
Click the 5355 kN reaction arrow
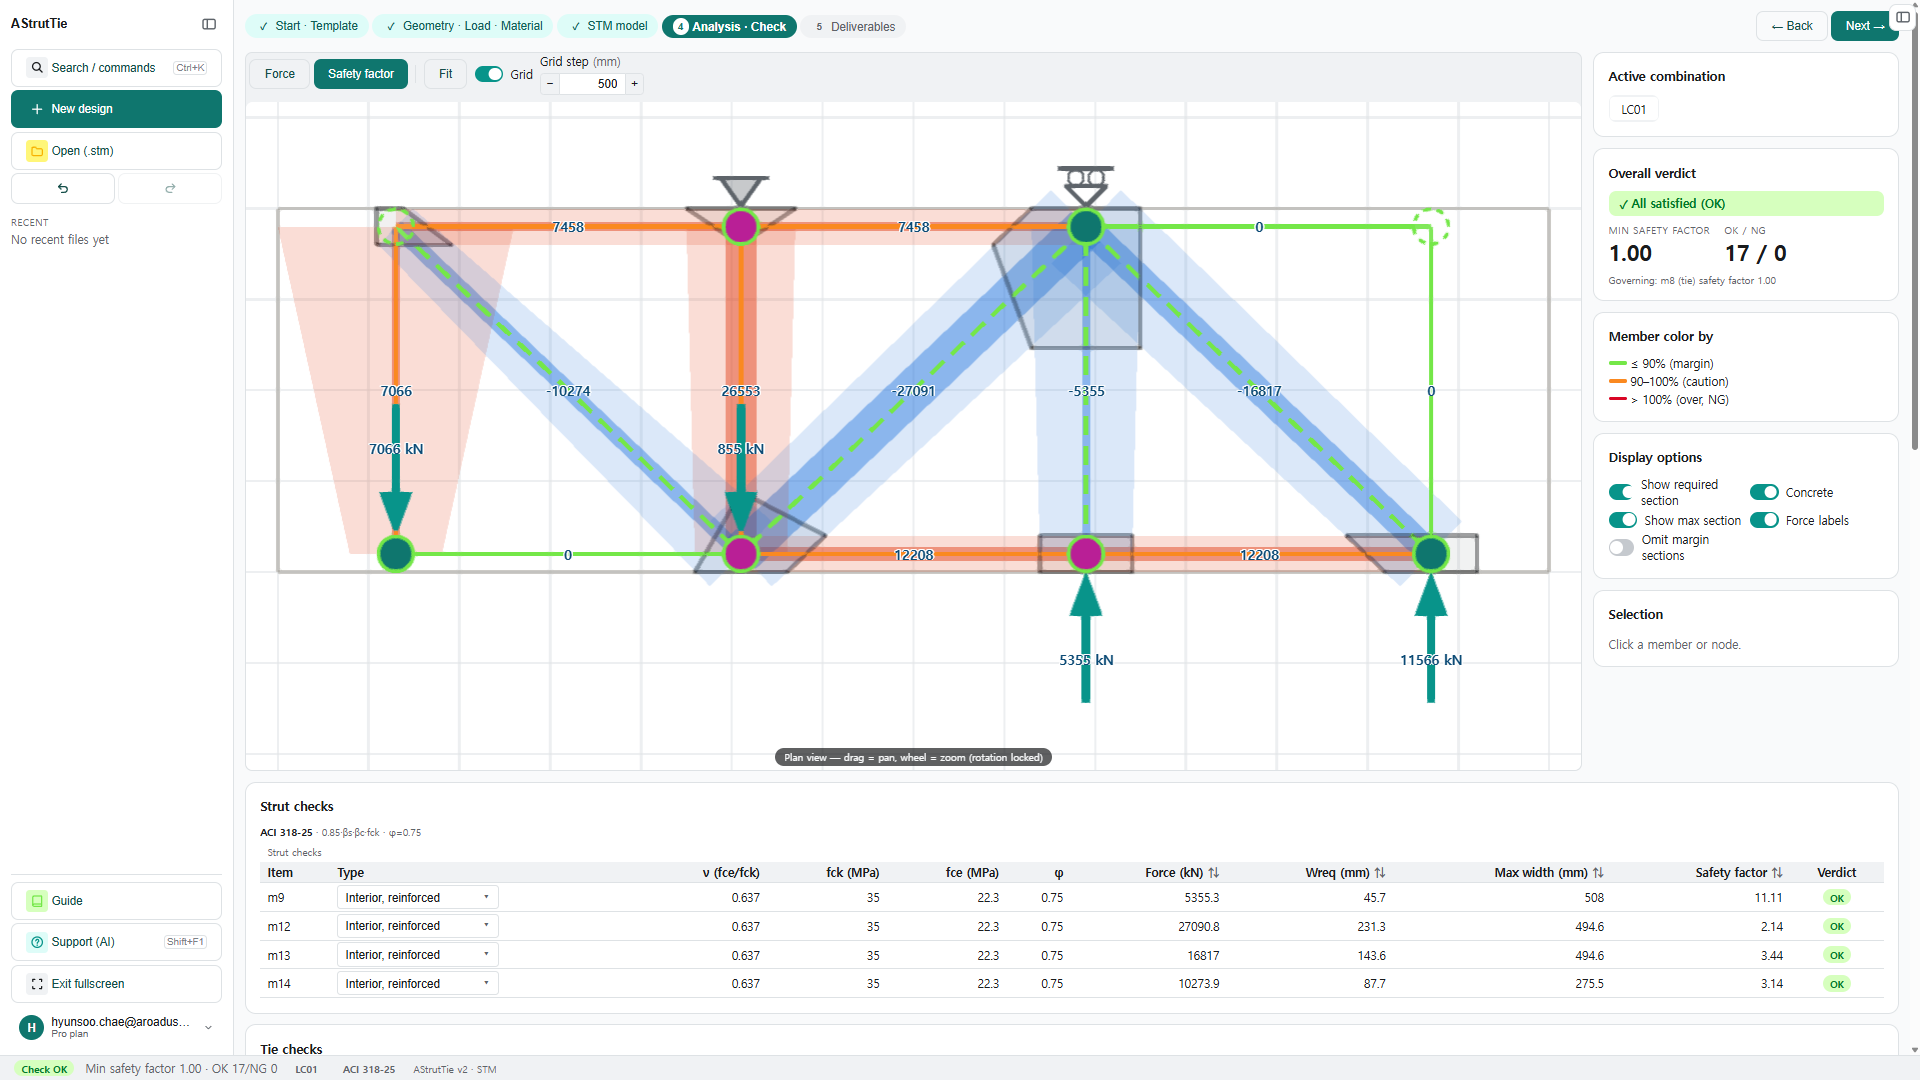1086,640
